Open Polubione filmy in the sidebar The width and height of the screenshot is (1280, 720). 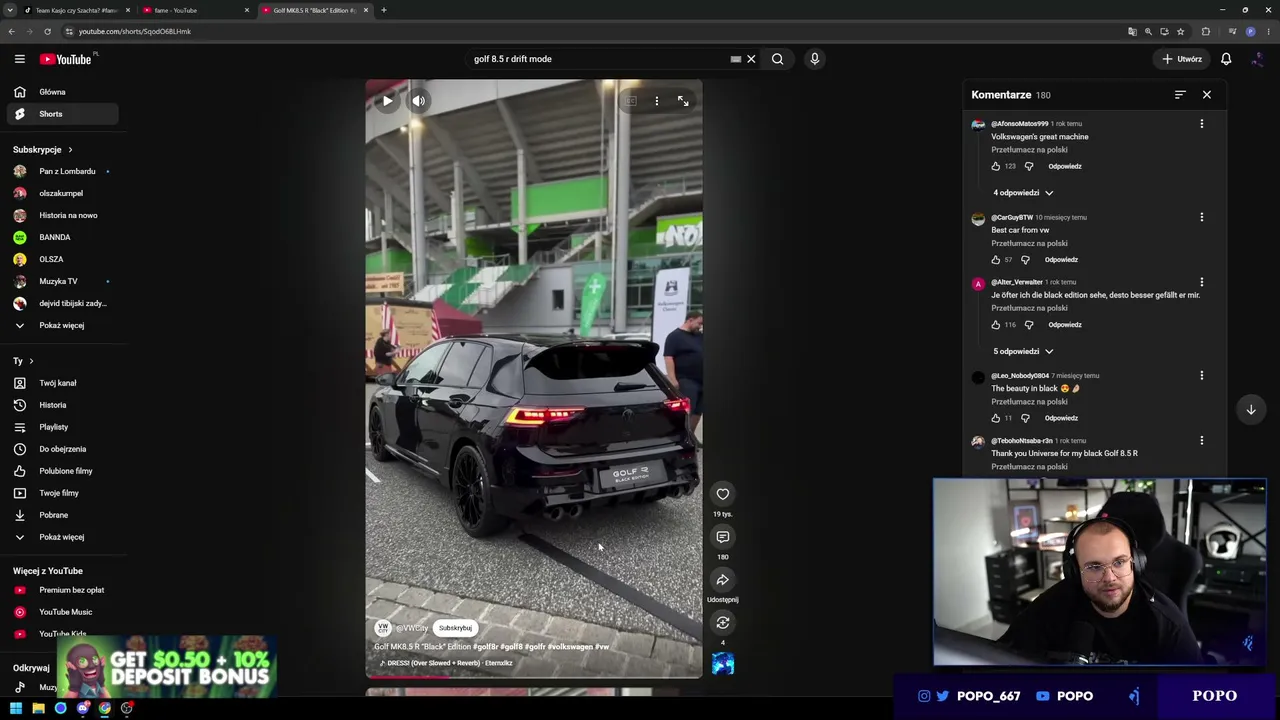point(64,471)
